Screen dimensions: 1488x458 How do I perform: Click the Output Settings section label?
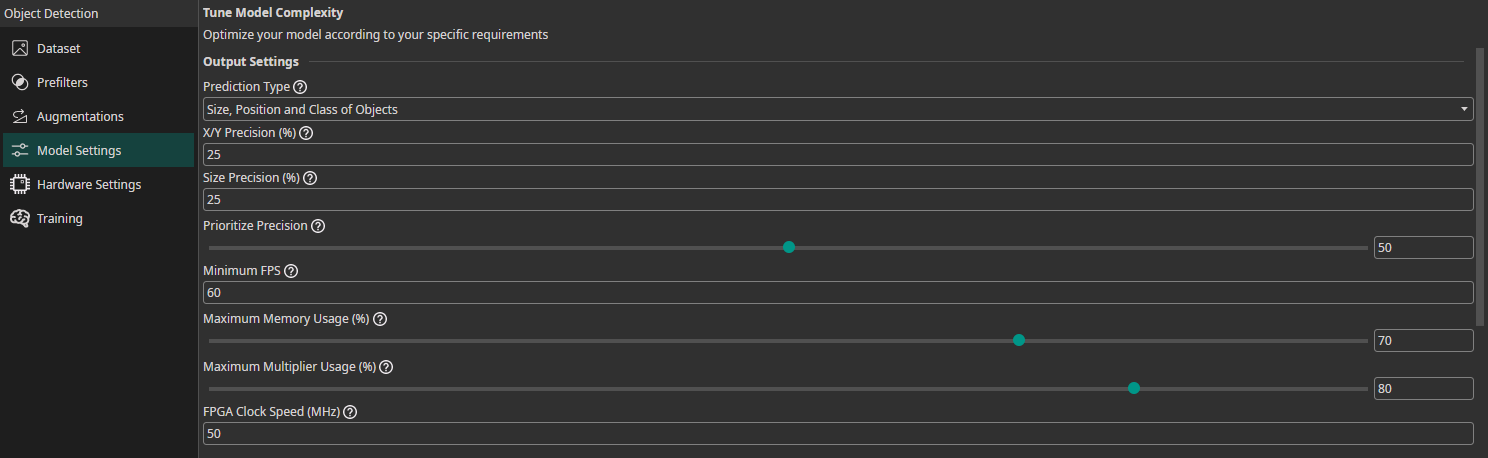pos(251,62)
